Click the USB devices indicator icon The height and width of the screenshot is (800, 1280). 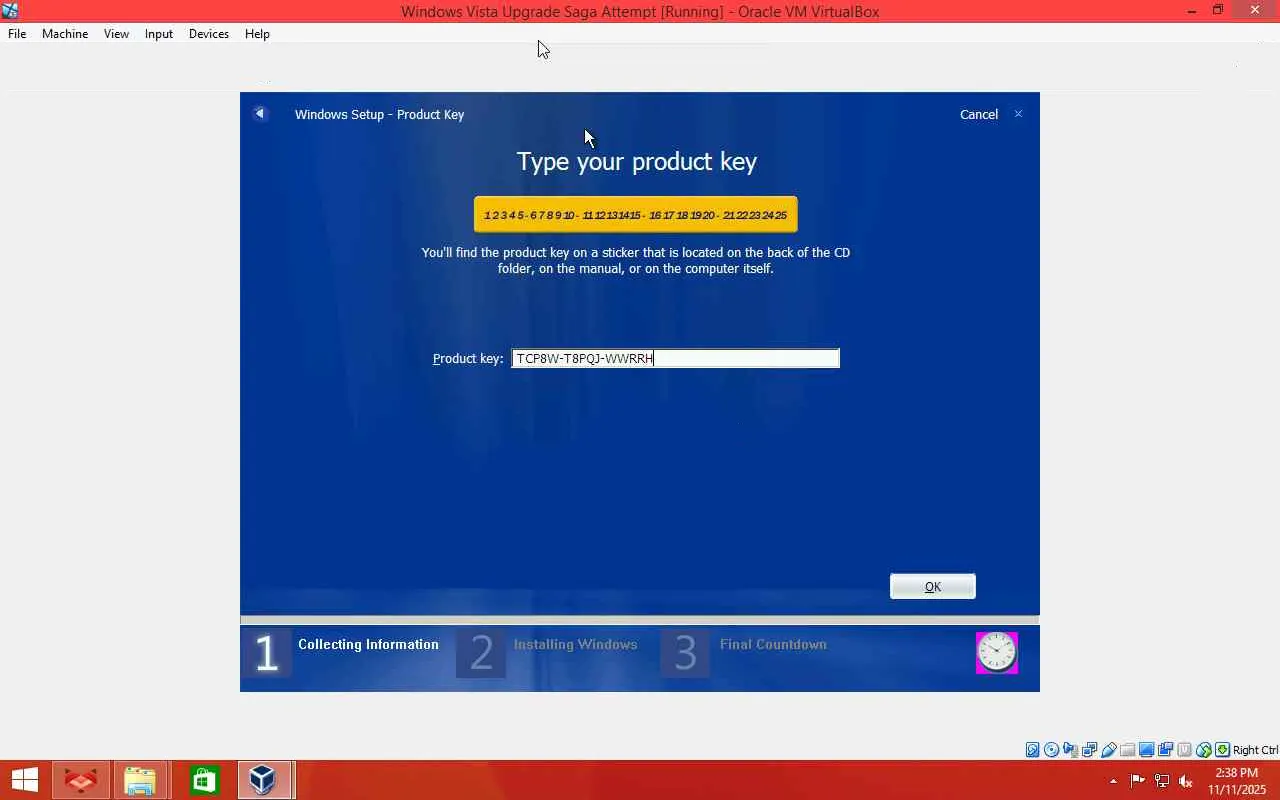point(1109,750)
